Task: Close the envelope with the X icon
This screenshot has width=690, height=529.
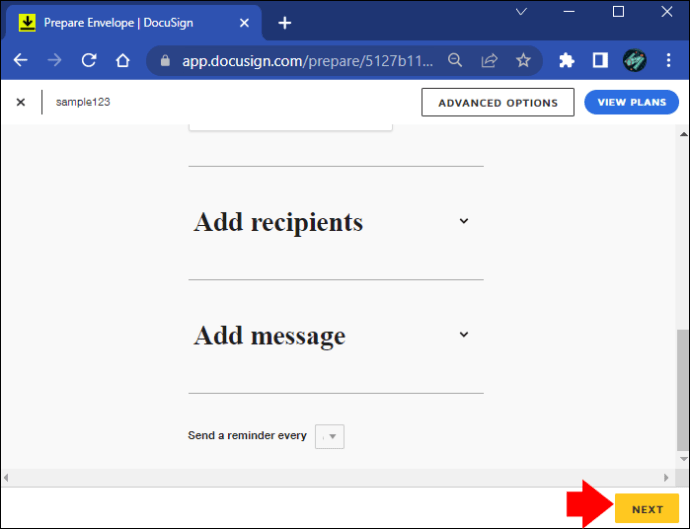Action: pos(21,102)
